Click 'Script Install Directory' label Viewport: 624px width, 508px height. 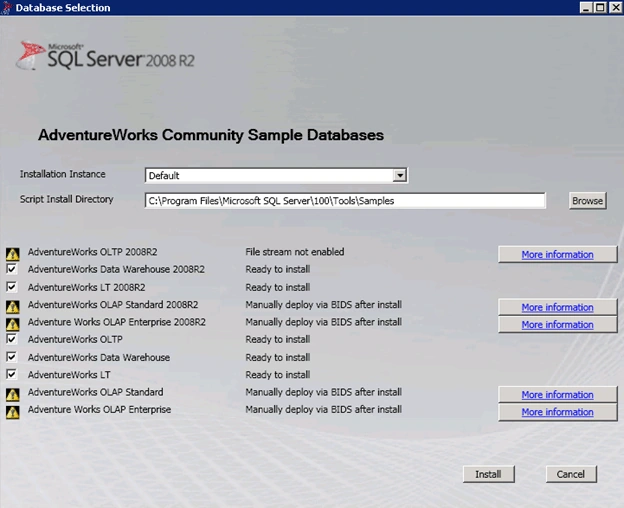[x=66, y=199]
